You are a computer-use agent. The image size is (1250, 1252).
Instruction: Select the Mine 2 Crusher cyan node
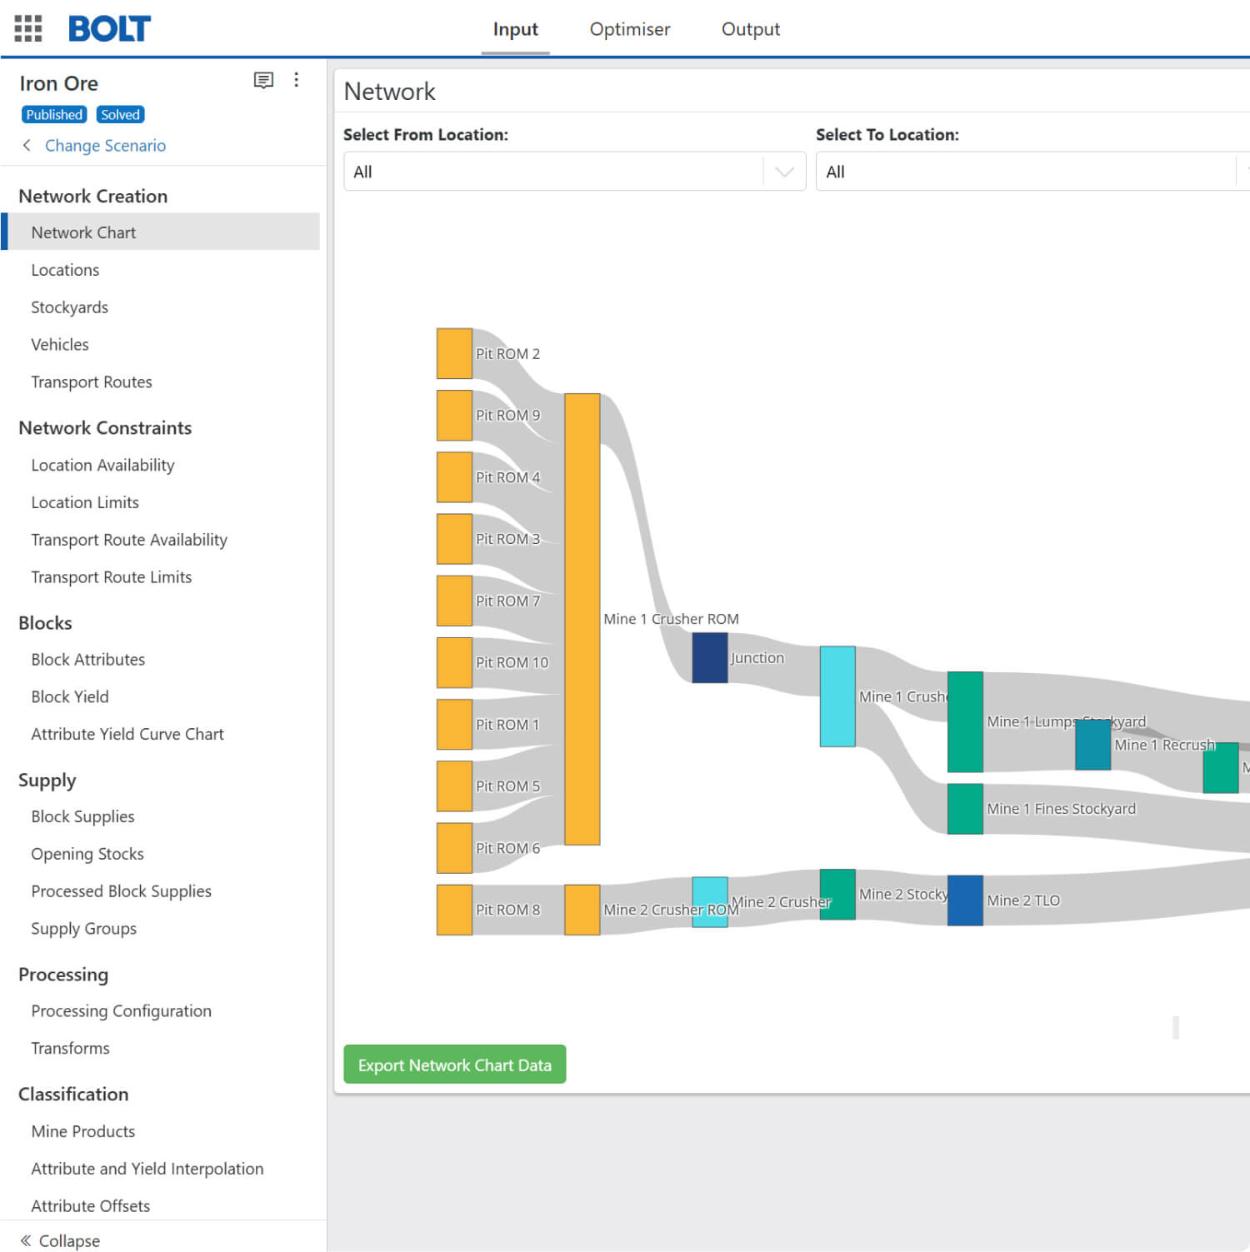click(x=710, y=902)
